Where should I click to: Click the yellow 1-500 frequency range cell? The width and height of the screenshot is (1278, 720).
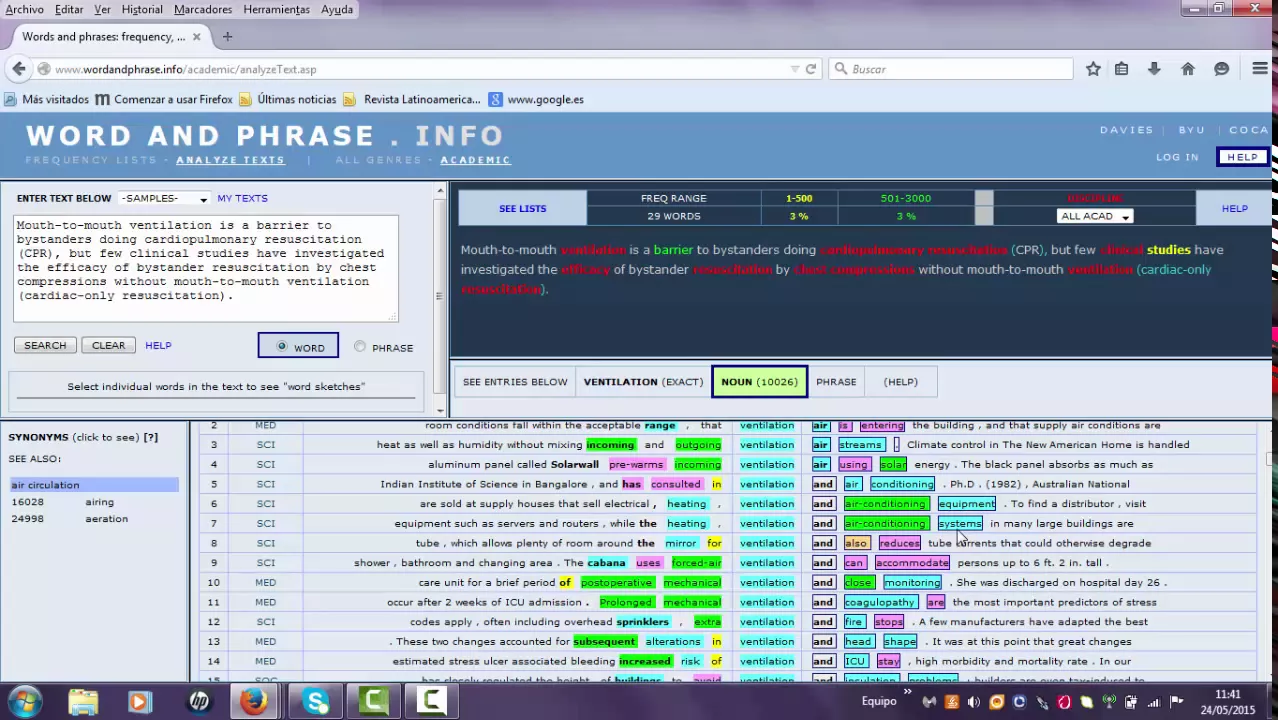pyautogui.click(x=799, y=198)
